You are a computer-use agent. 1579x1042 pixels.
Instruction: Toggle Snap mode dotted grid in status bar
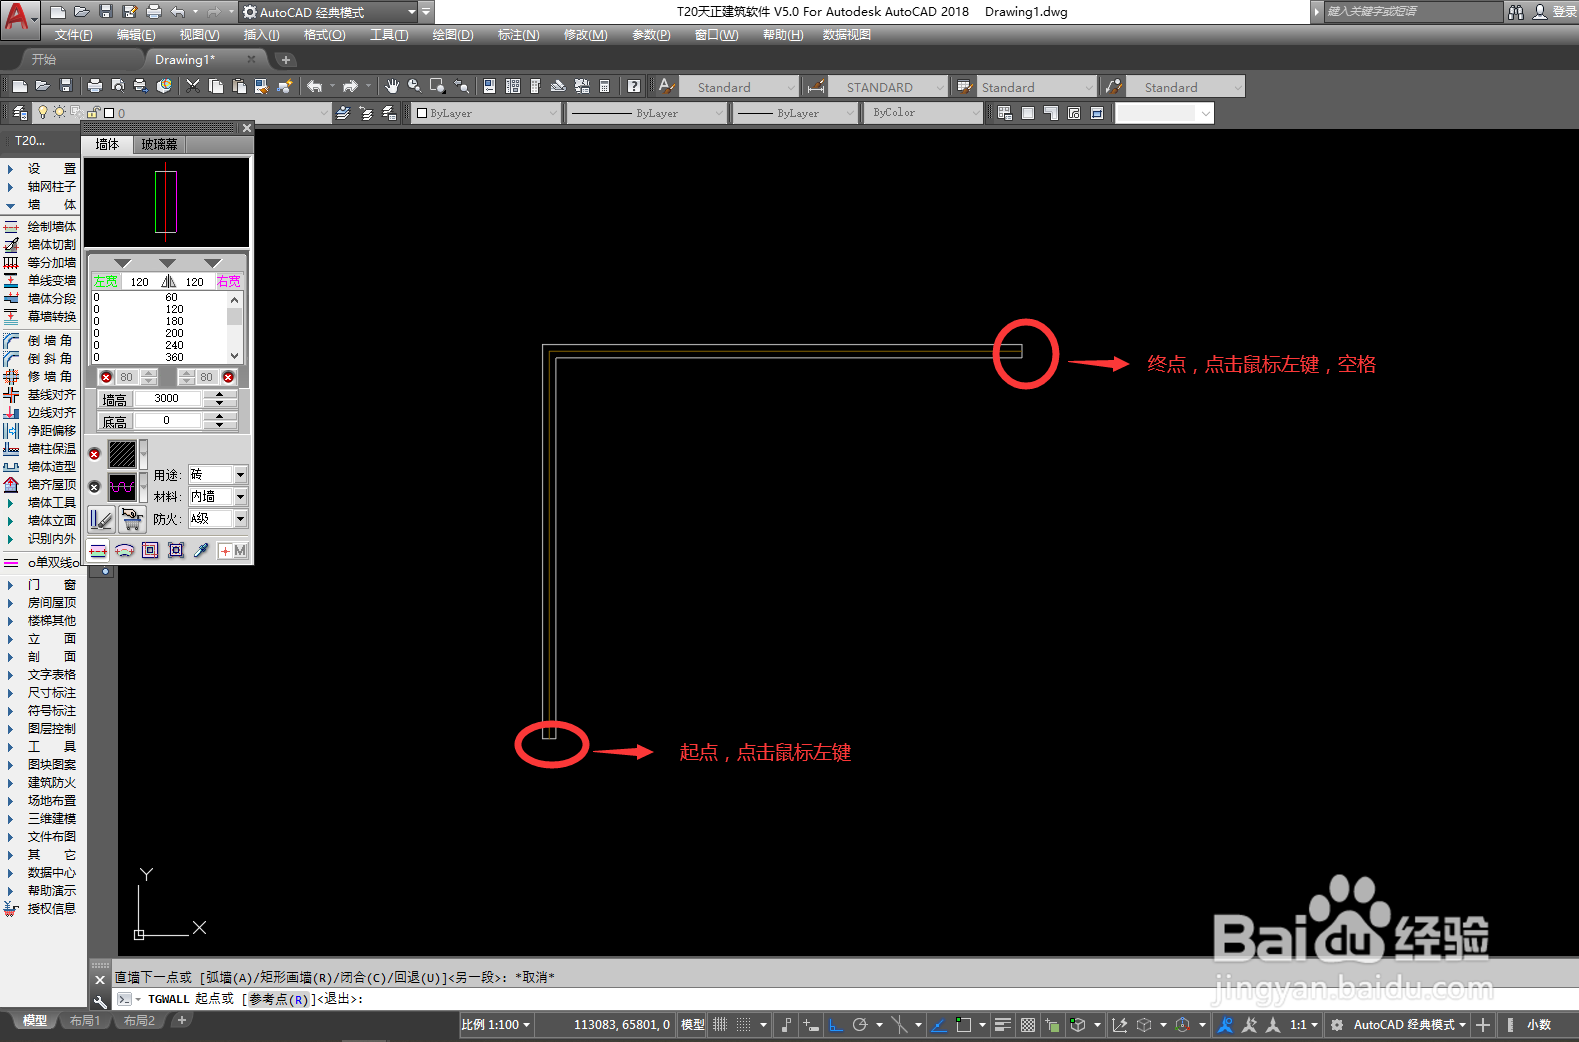(743, 1024)
